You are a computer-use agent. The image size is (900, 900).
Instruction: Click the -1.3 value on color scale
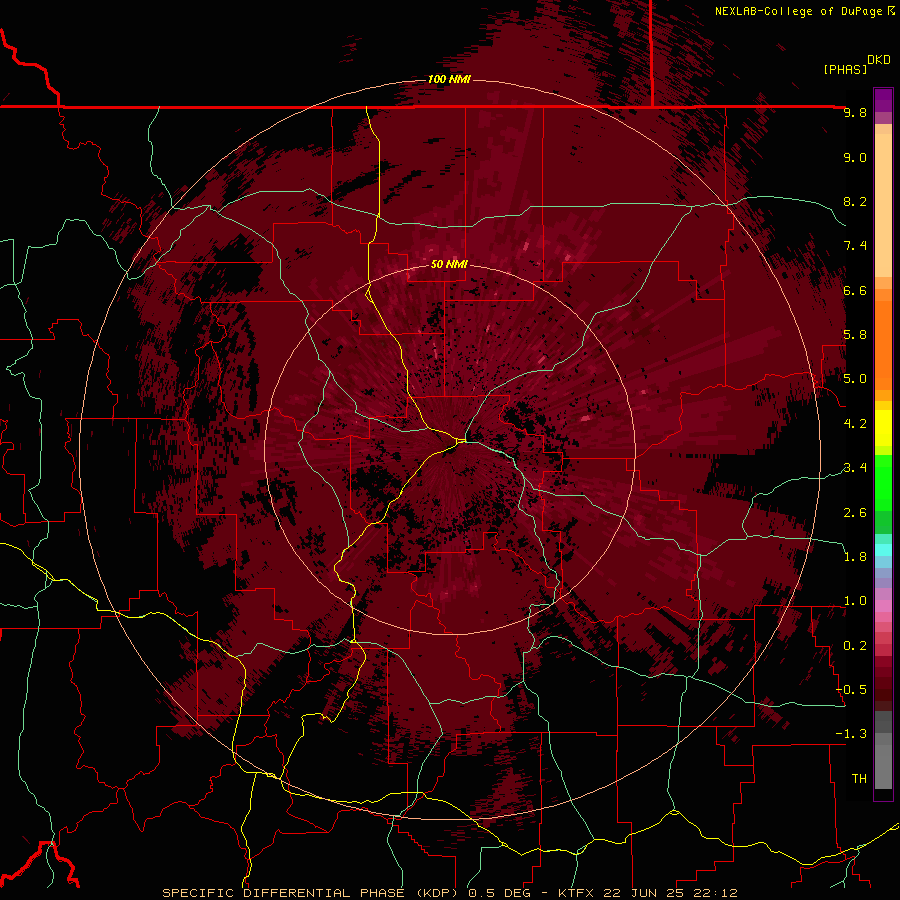(852, 734)
